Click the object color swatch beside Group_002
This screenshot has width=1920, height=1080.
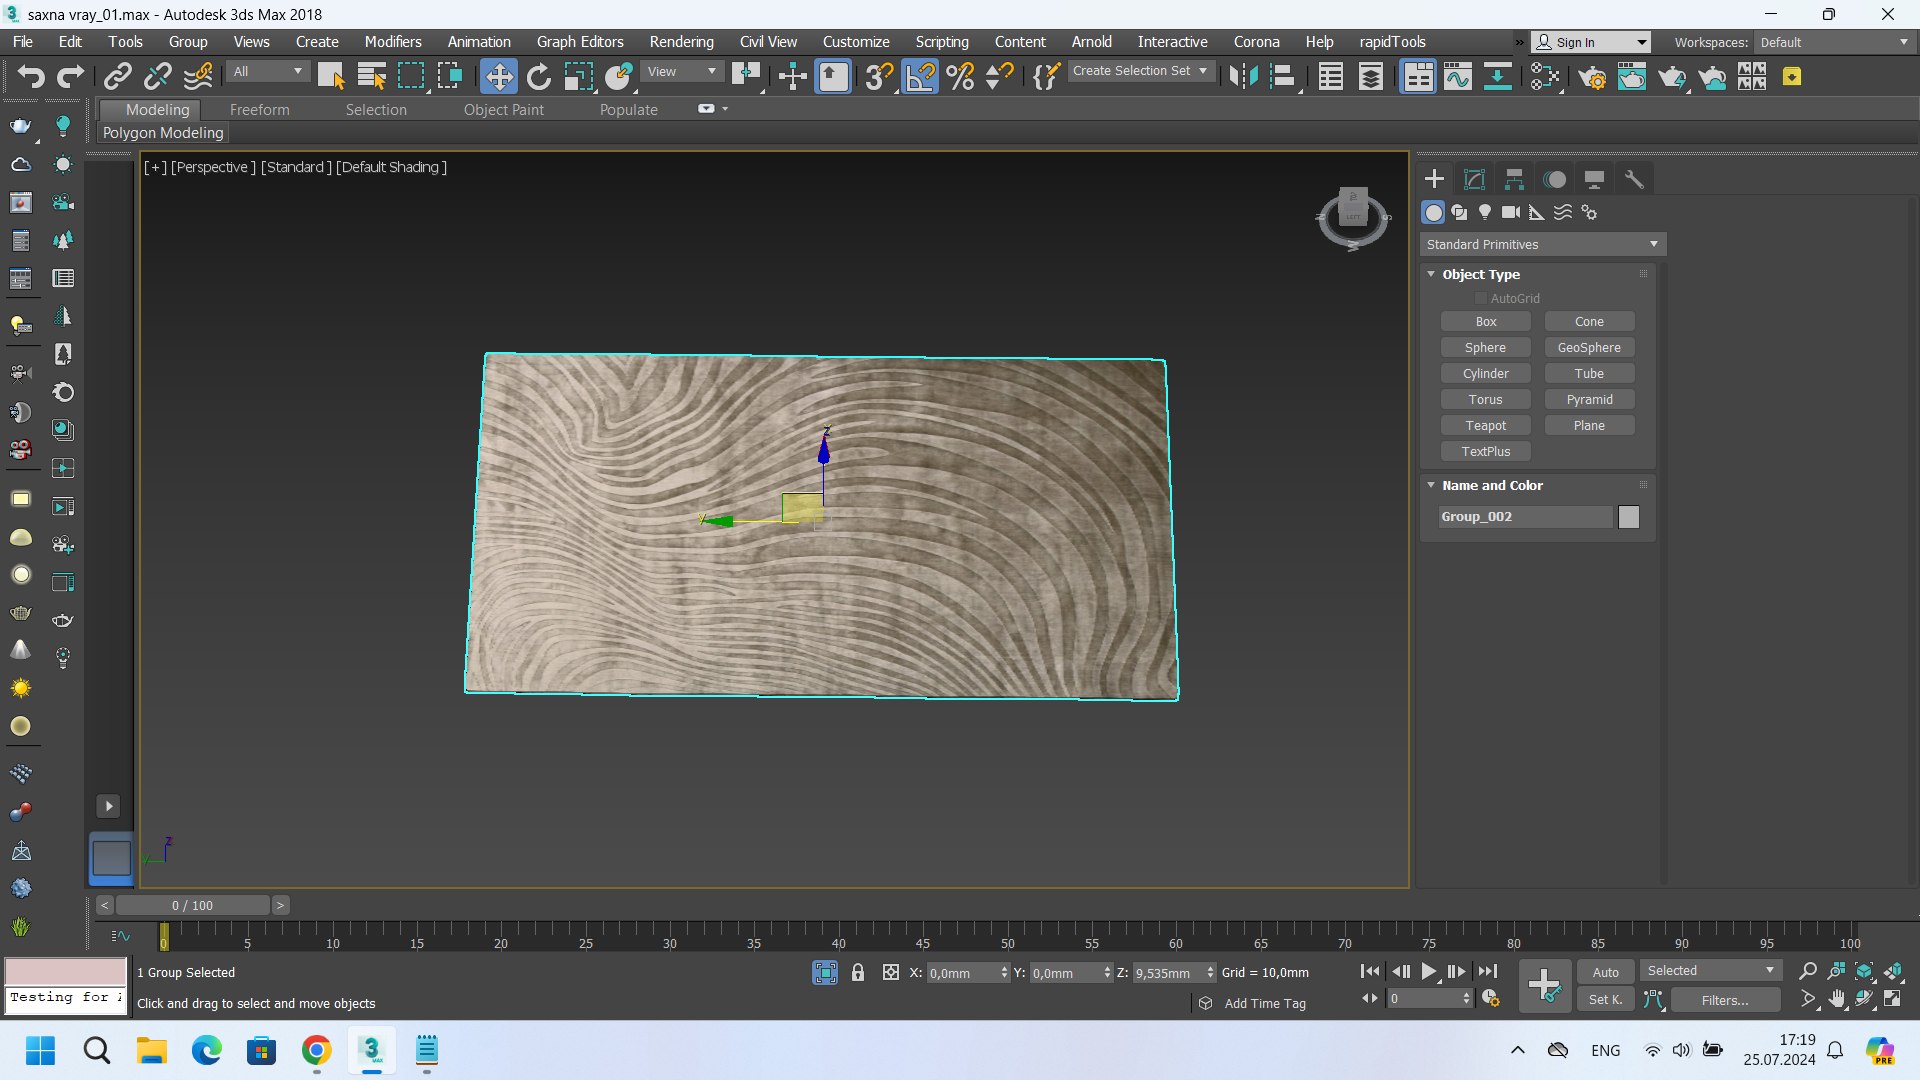coord(1629,517)
